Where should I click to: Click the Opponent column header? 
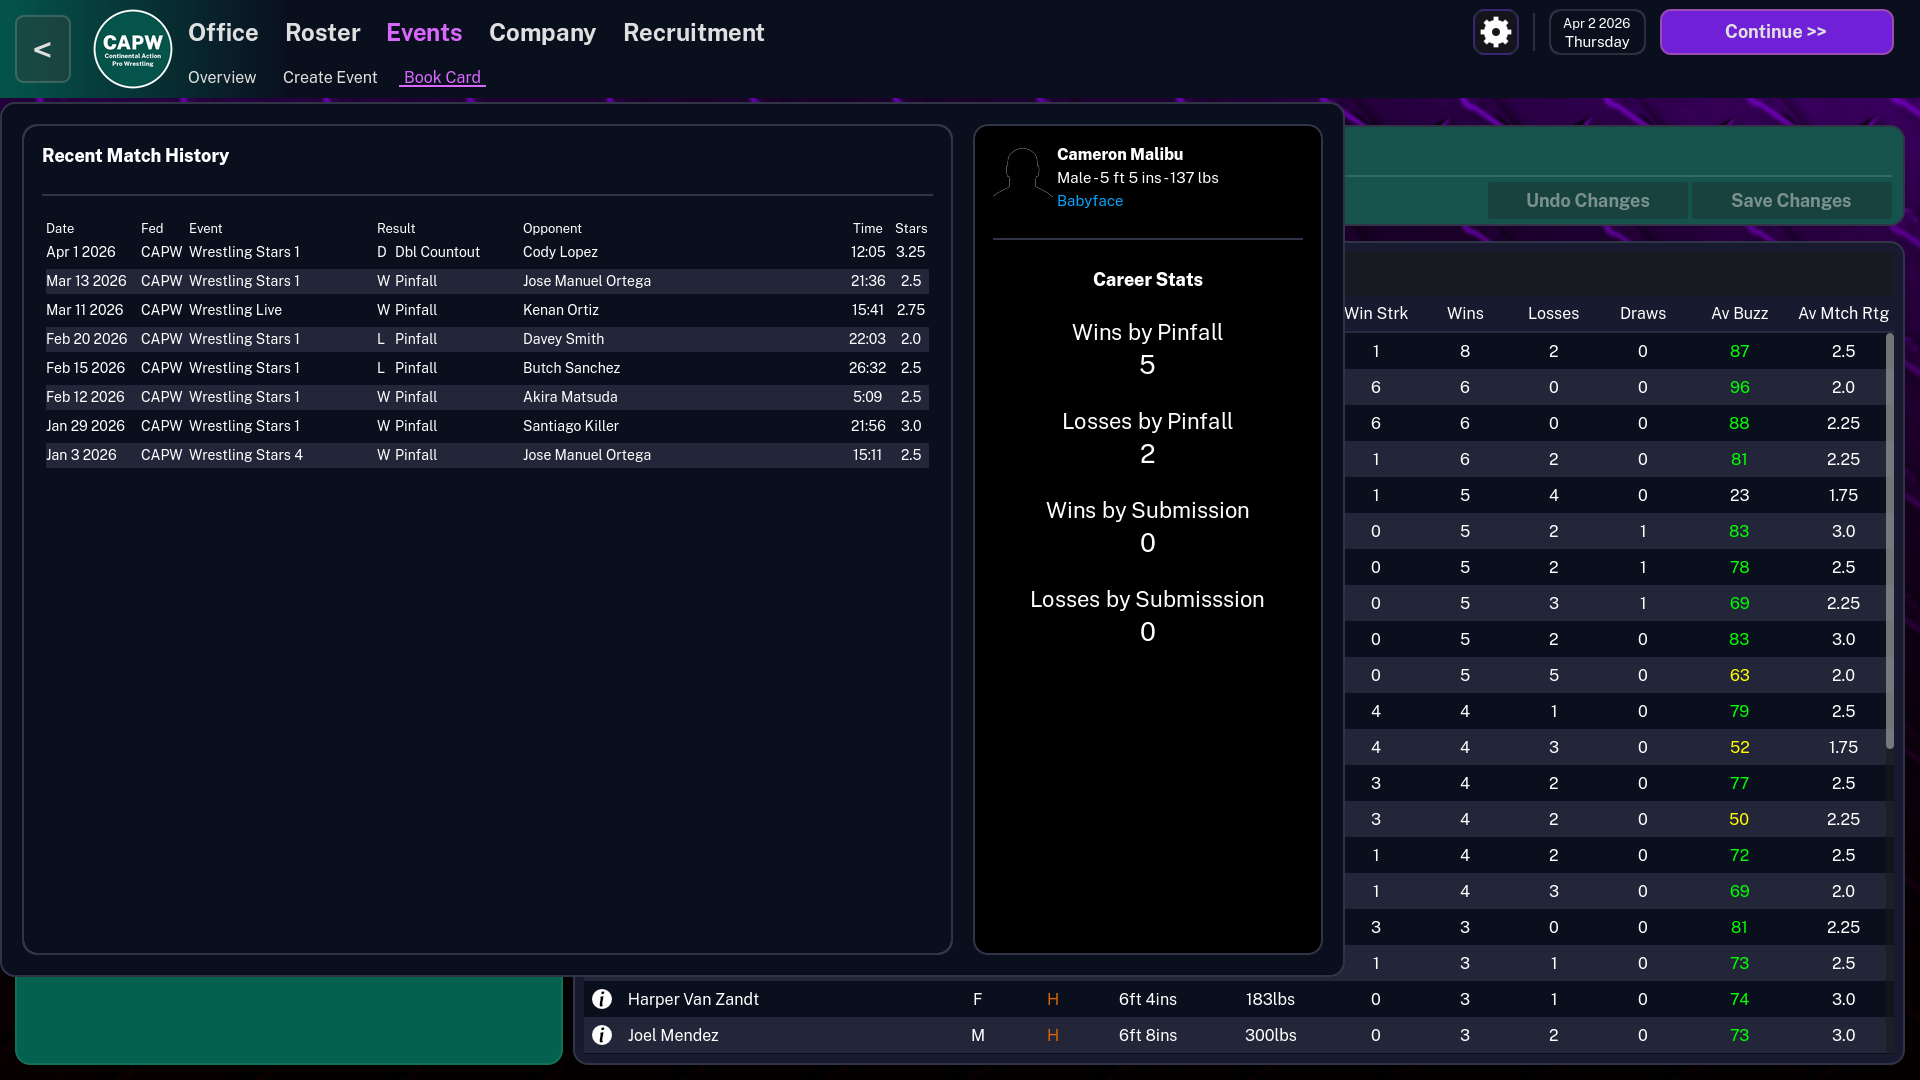click(552, 228)
